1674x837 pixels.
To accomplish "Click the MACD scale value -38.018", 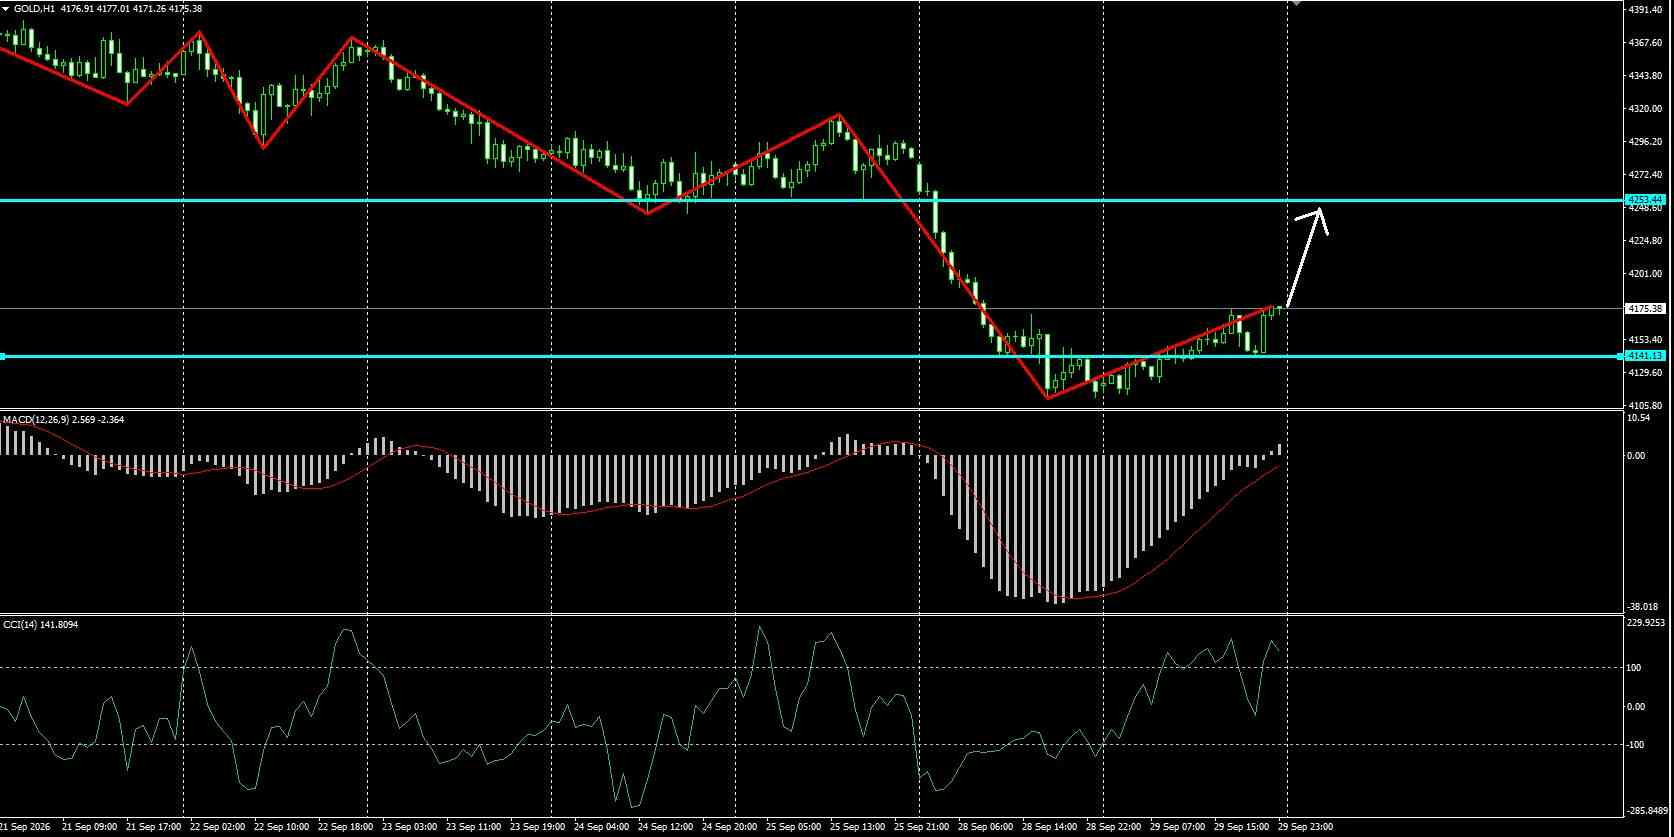I will (1643, 606).
